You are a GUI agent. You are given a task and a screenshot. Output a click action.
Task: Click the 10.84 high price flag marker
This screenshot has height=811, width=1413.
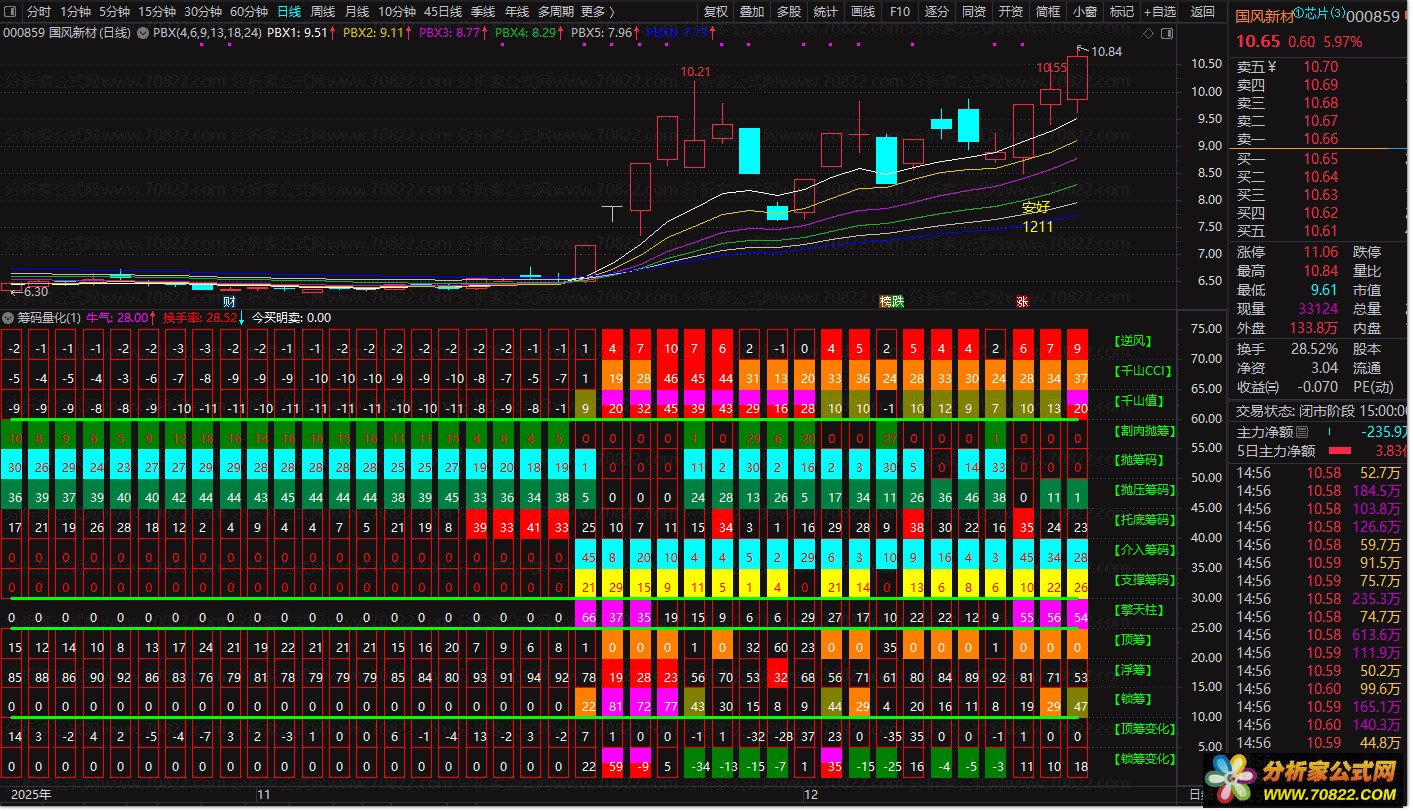tap(1100, 51)
